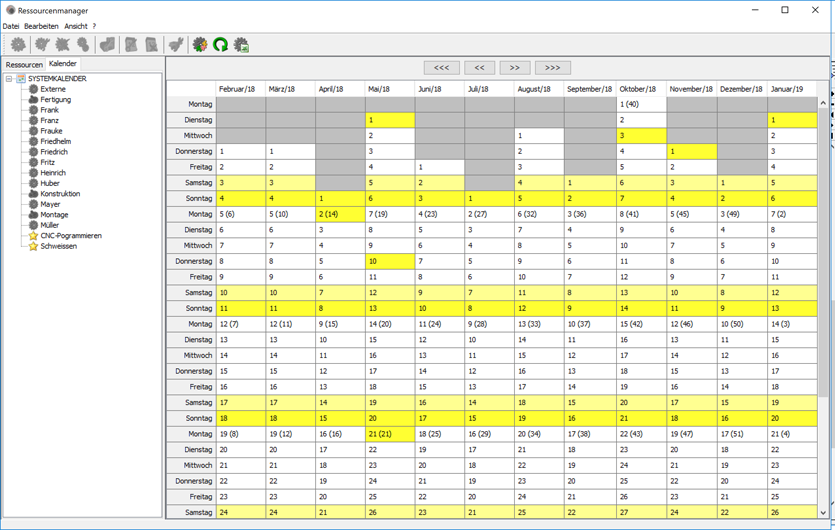
Task: Click cell 10 (50) in the Dezember column
Action: click(x=742, y=324)
